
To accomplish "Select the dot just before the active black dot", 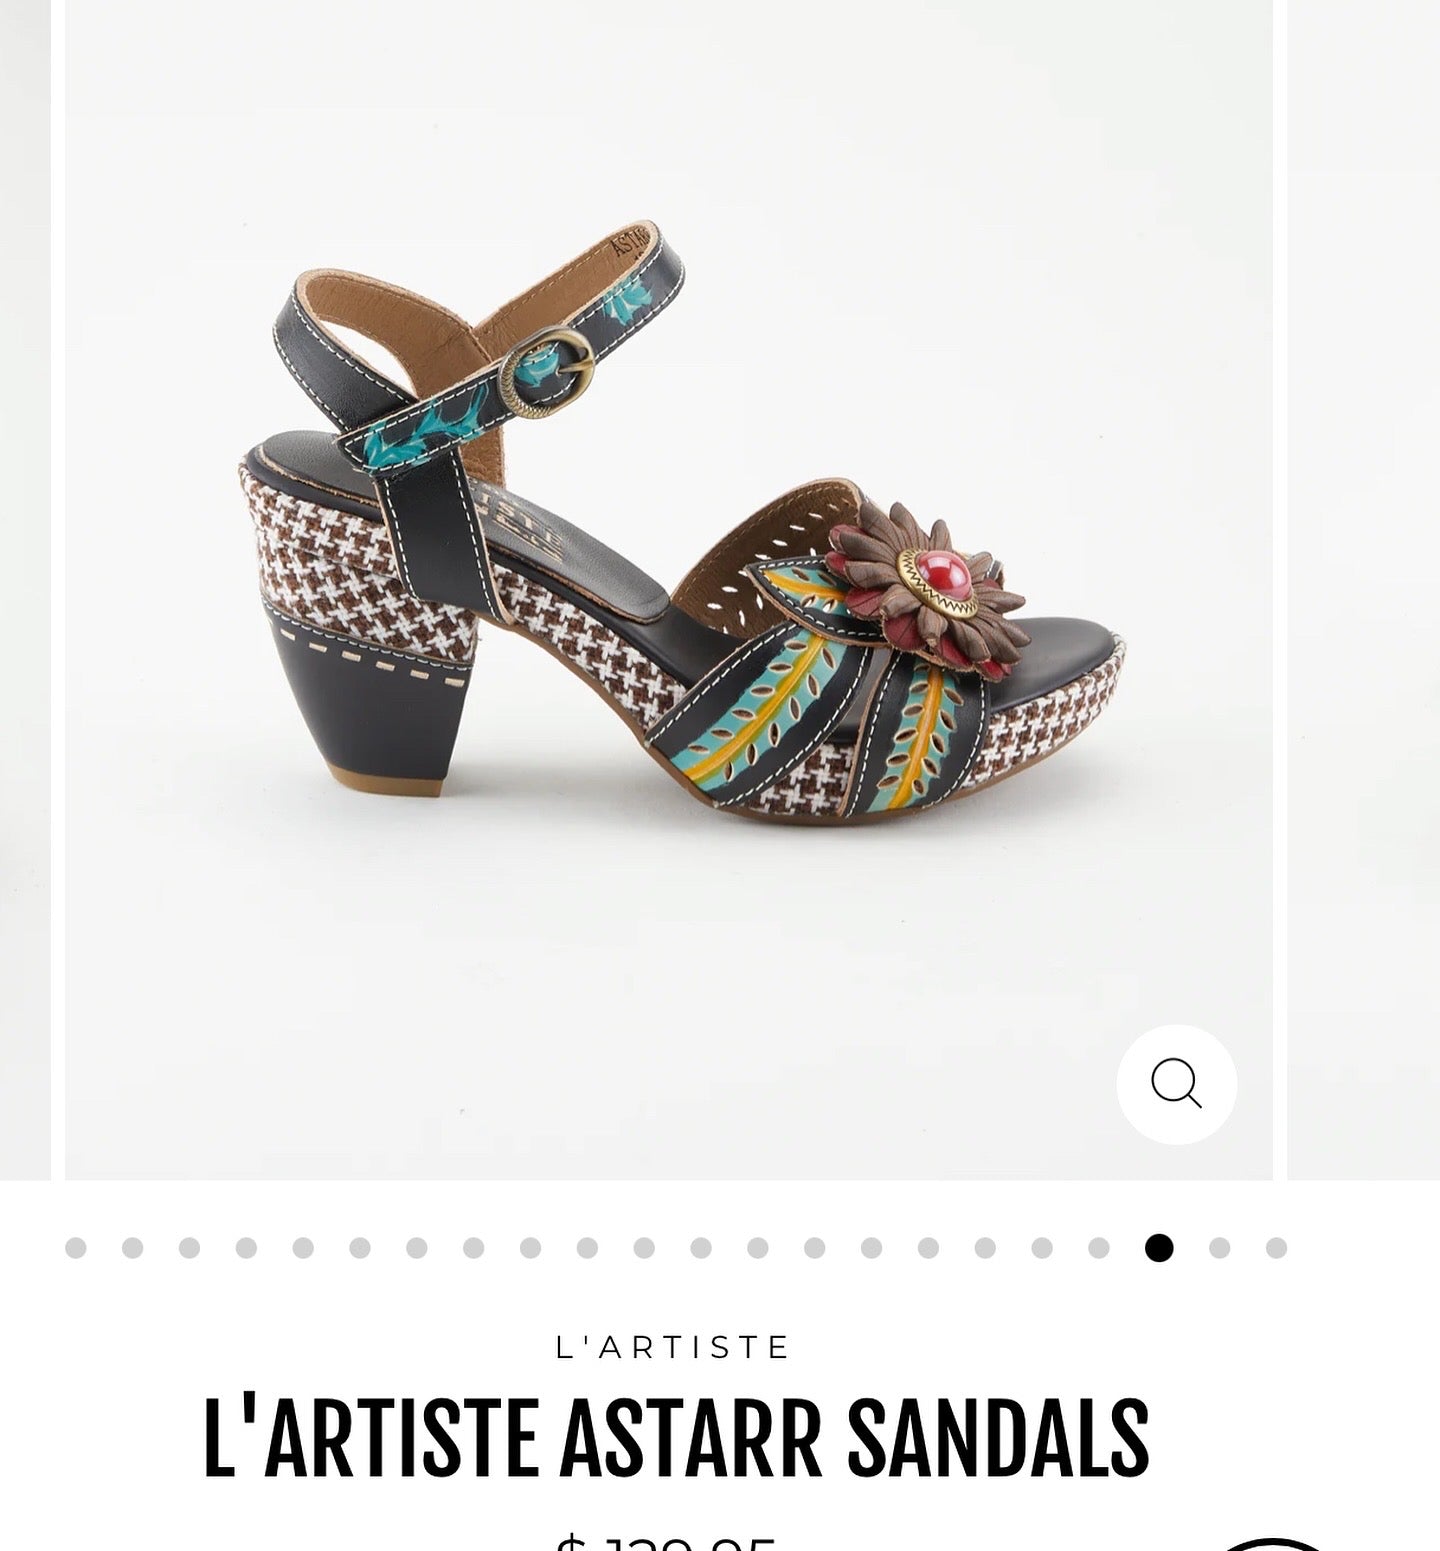I will point(1099,1248).
